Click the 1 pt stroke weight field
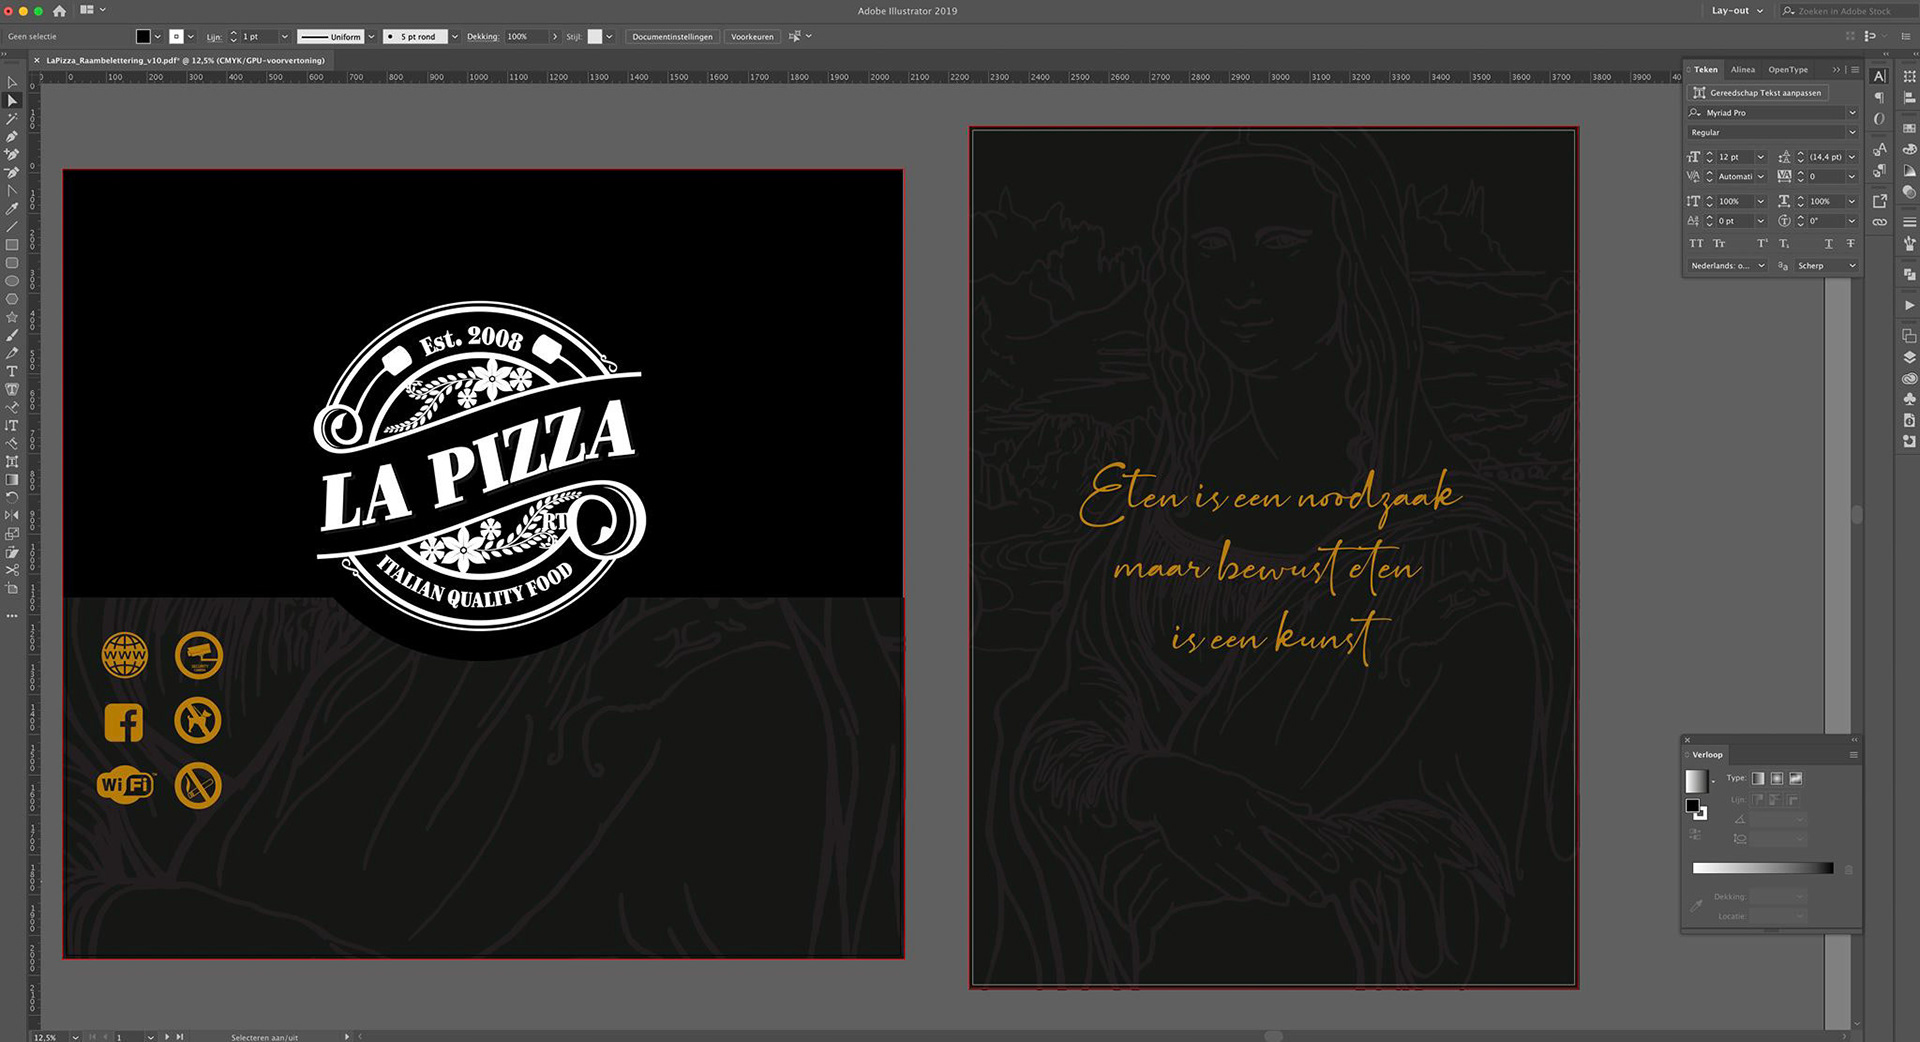1920x1042 pixels. point(259,37)
